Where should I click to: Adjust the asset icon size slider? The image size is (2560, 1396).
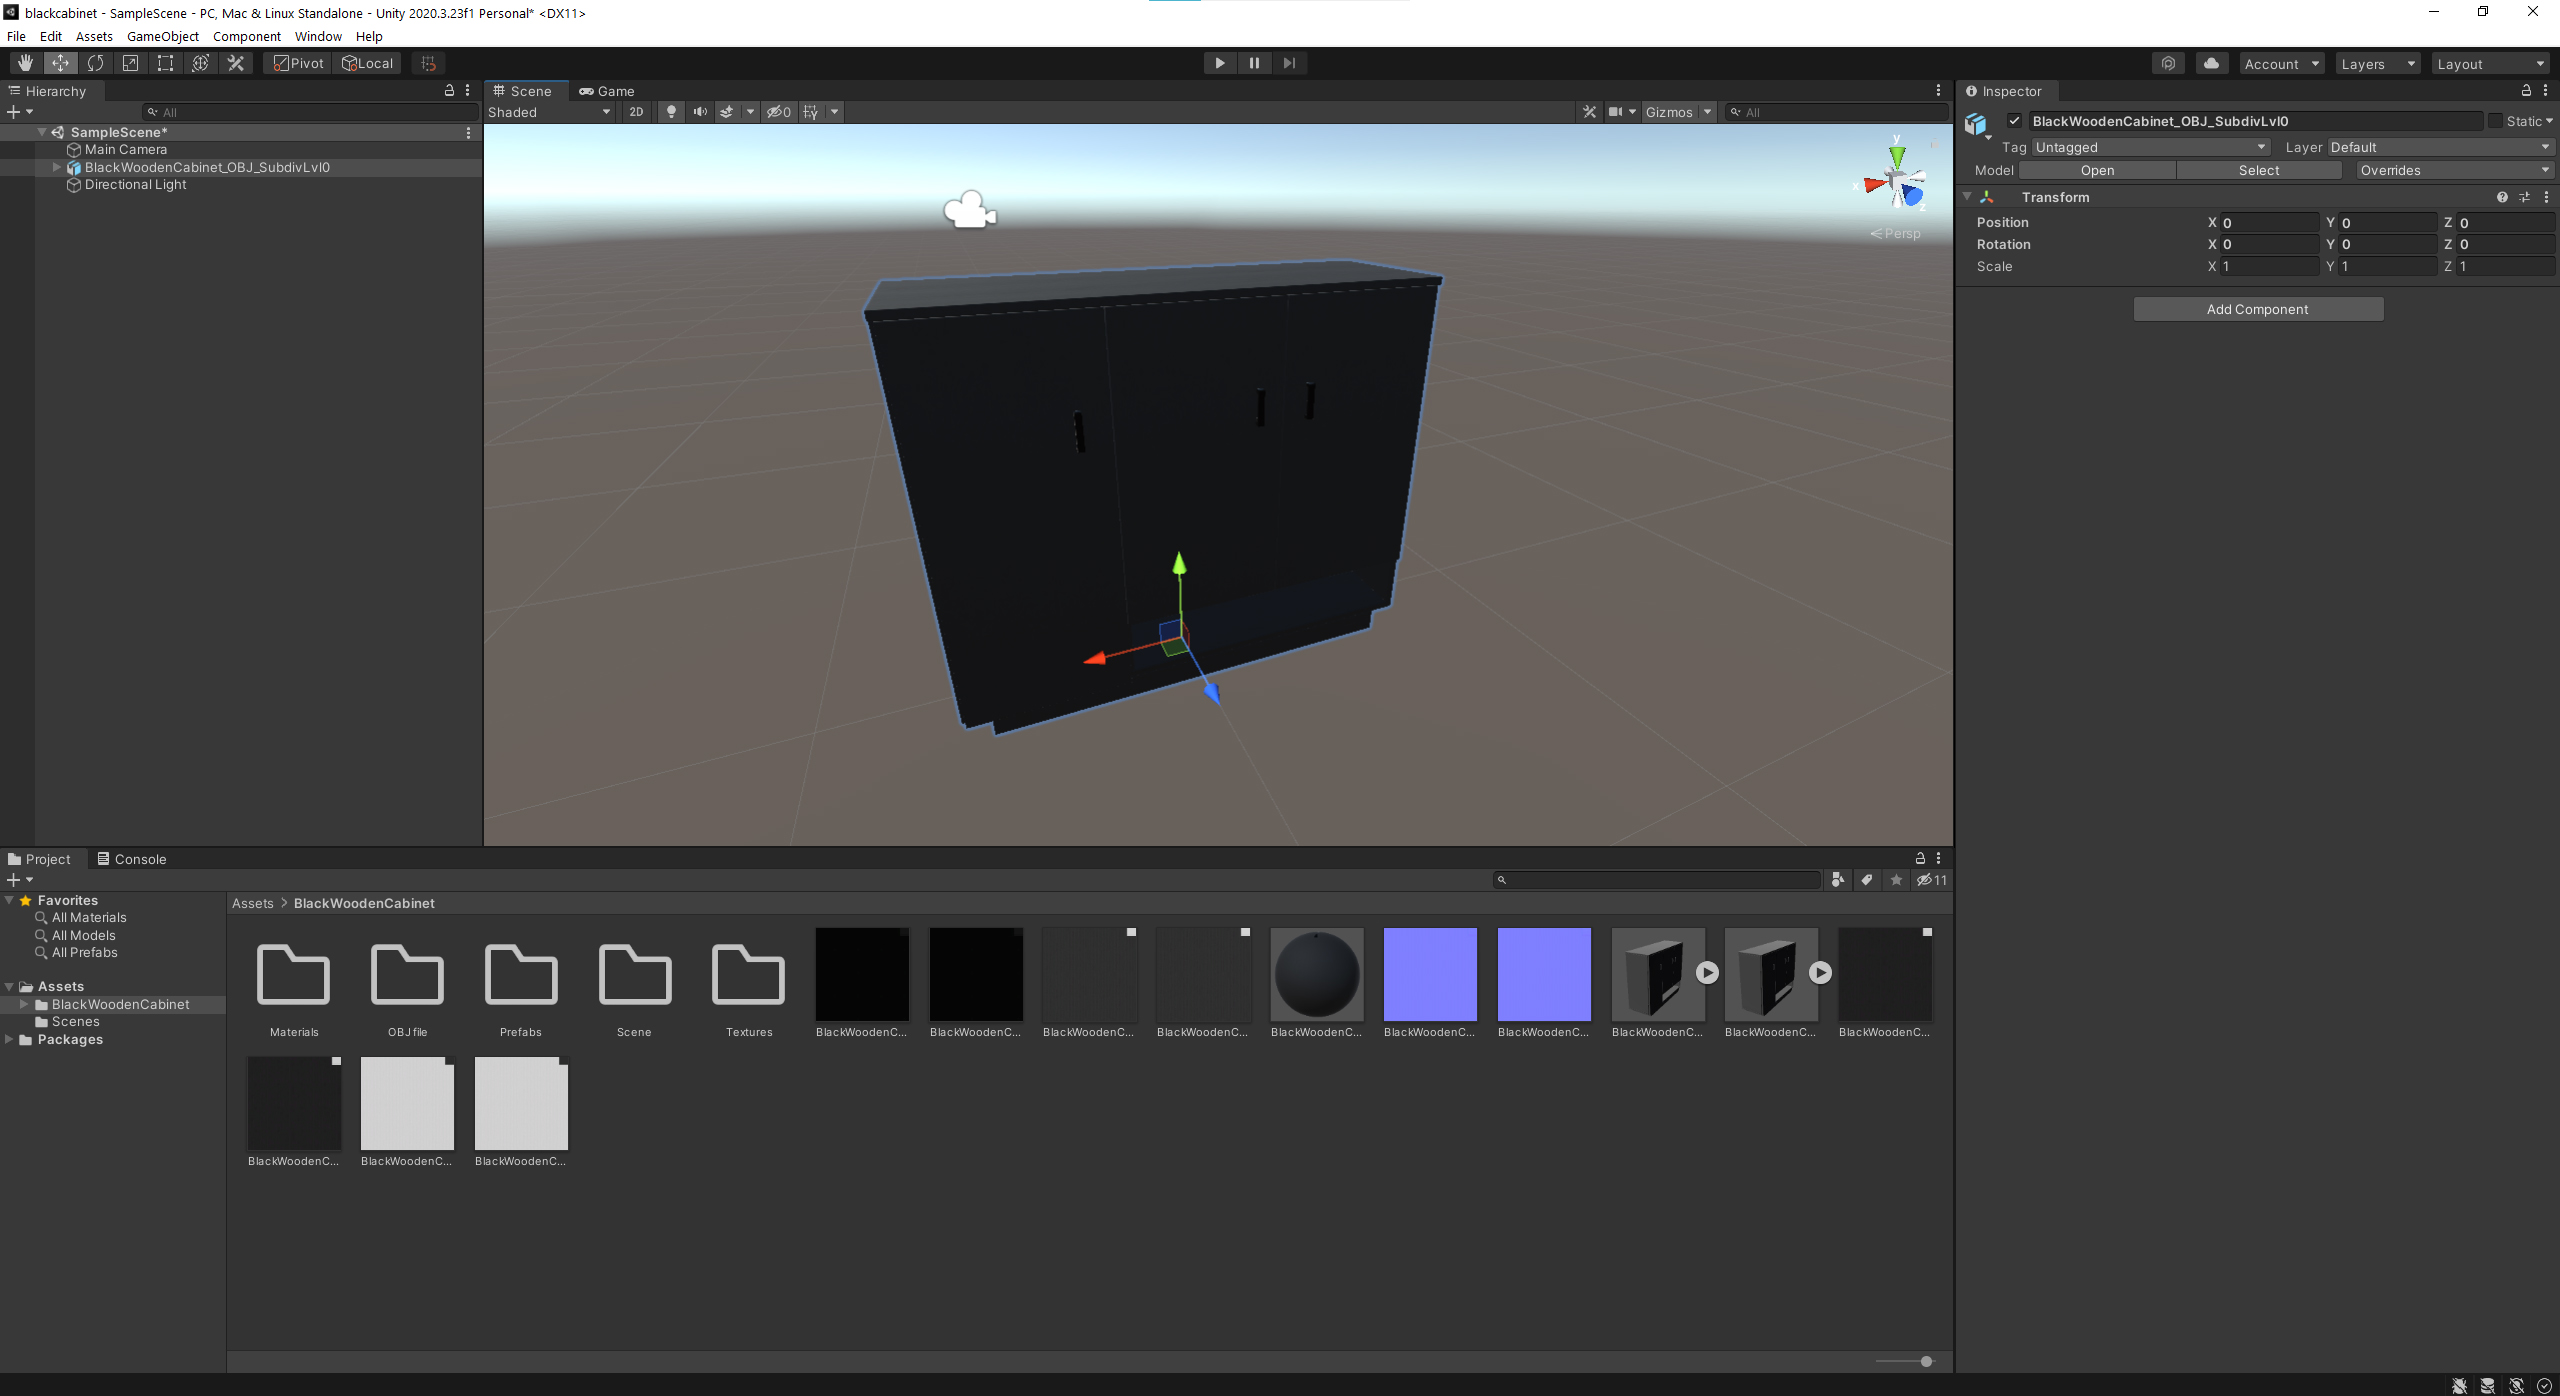1925,1361
